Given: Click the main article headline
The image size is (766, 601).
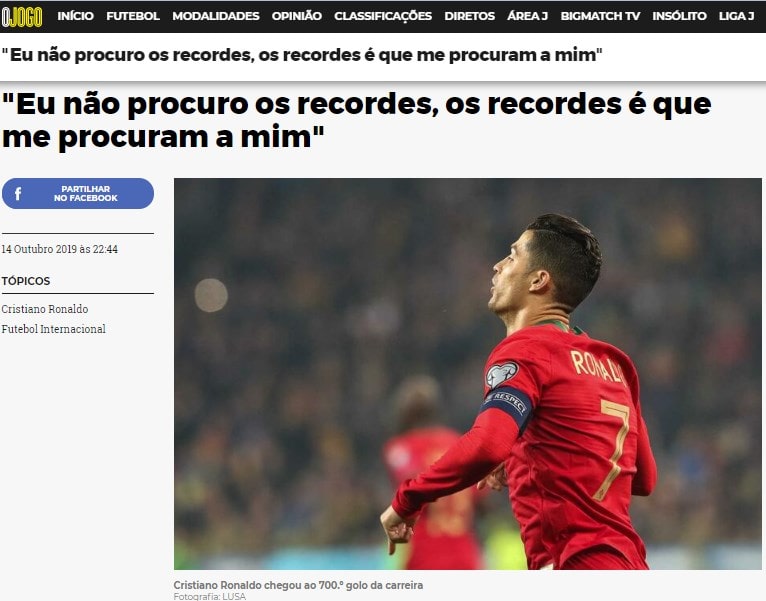Looking at the screenshot, I should pyautogui.click(x=357, y=120).
